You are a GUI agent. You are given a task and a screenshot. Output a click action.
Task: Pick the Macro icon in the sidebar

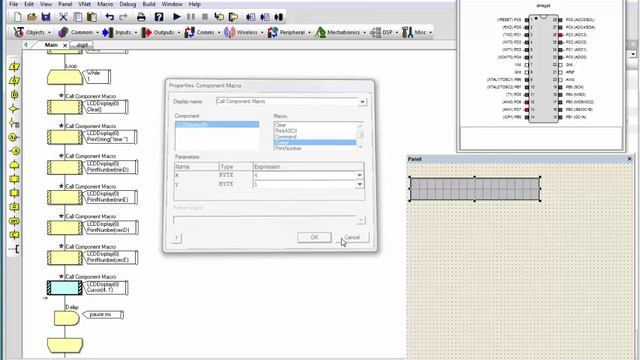pyautogui.click(x=14, y=179)
